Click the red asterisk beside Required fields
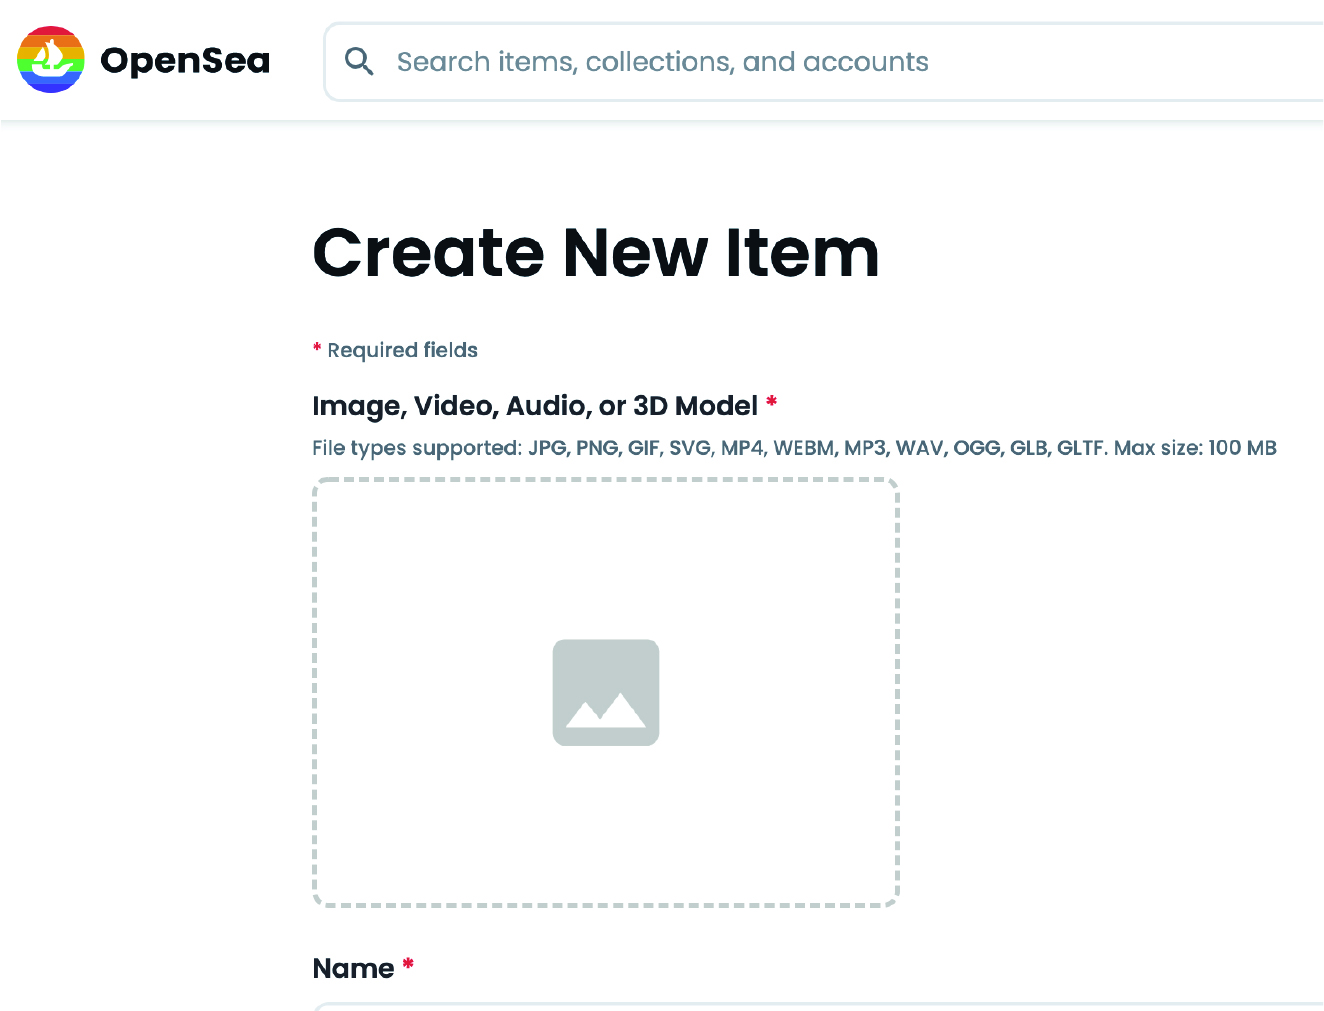The height and width of the screenshot is (1011, 1324). 317,348
